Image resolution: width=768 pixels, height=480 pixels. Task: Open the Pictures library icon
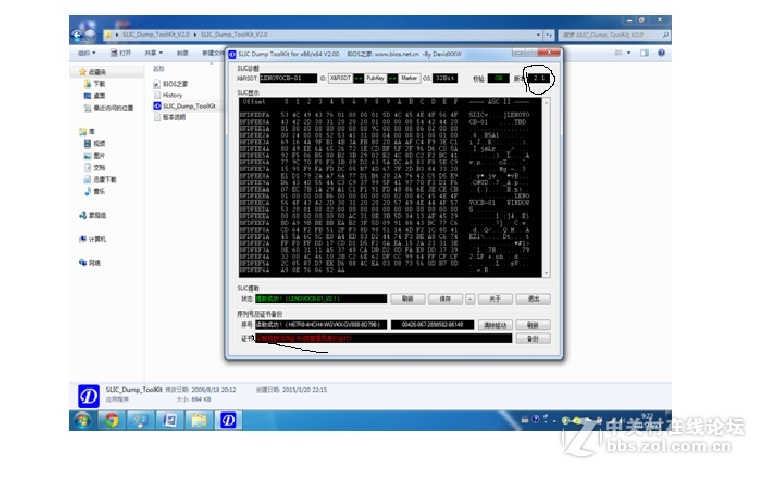click(x=87, y=155)
